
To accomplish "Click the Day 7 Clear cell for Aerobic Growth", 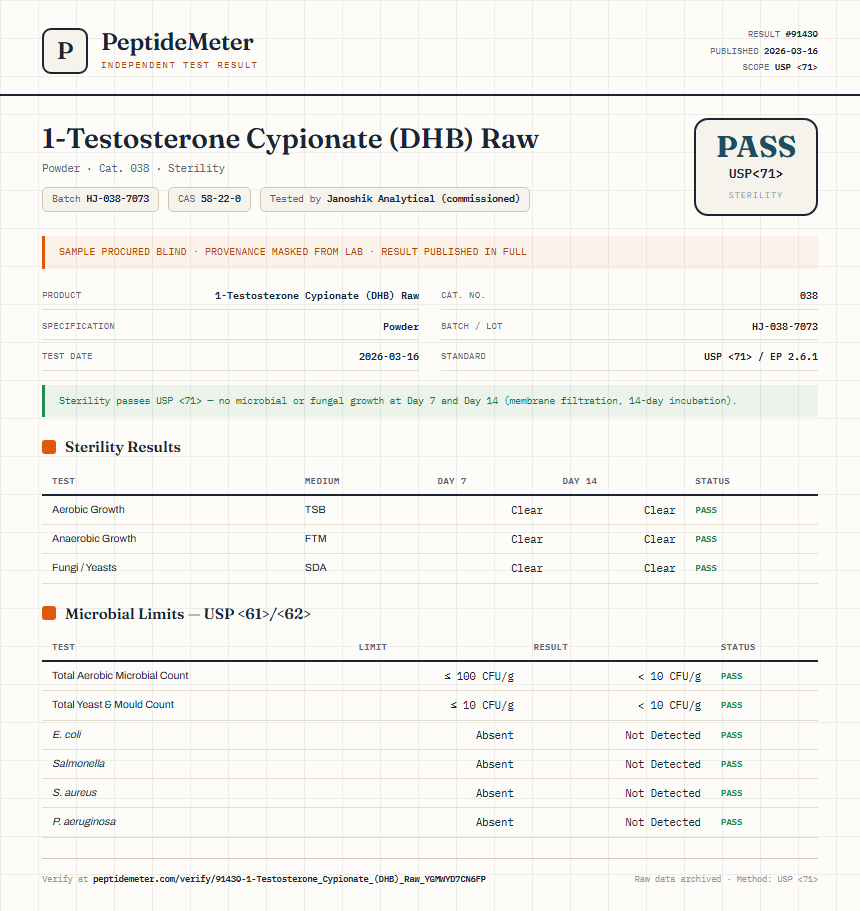I will point(527,510).
